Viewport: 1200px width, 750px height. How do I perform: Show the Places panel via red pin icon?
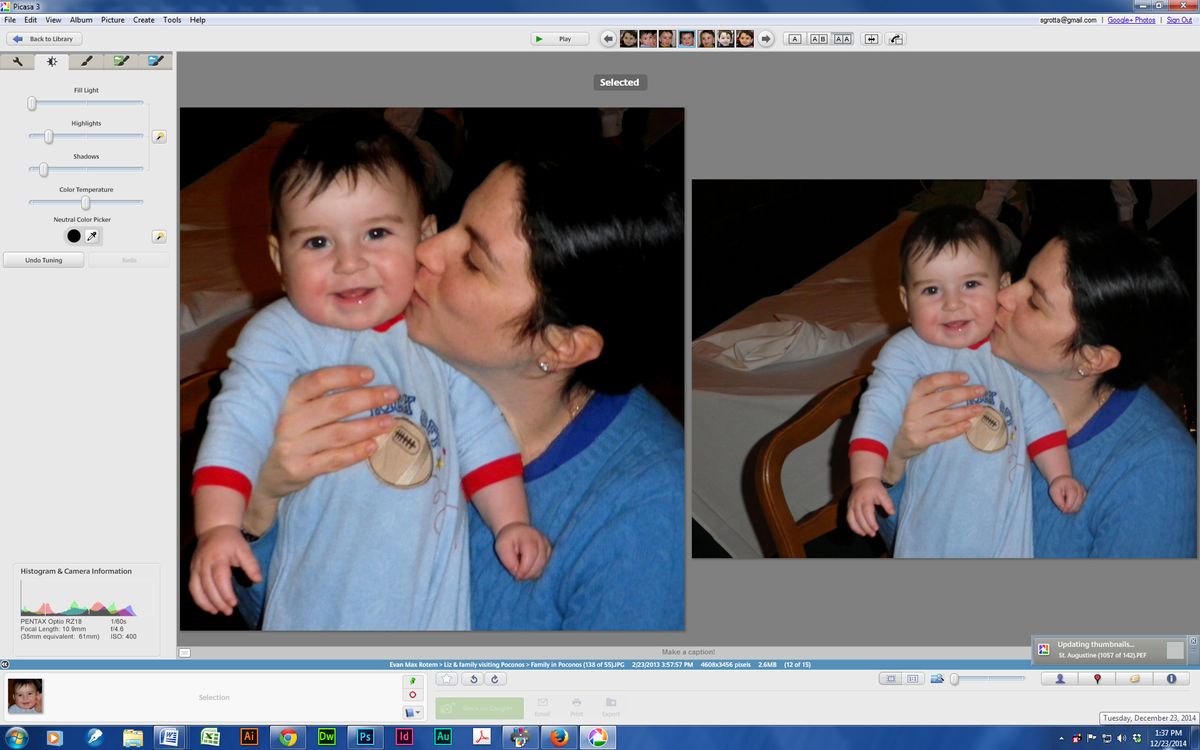tap(1096, 678)
